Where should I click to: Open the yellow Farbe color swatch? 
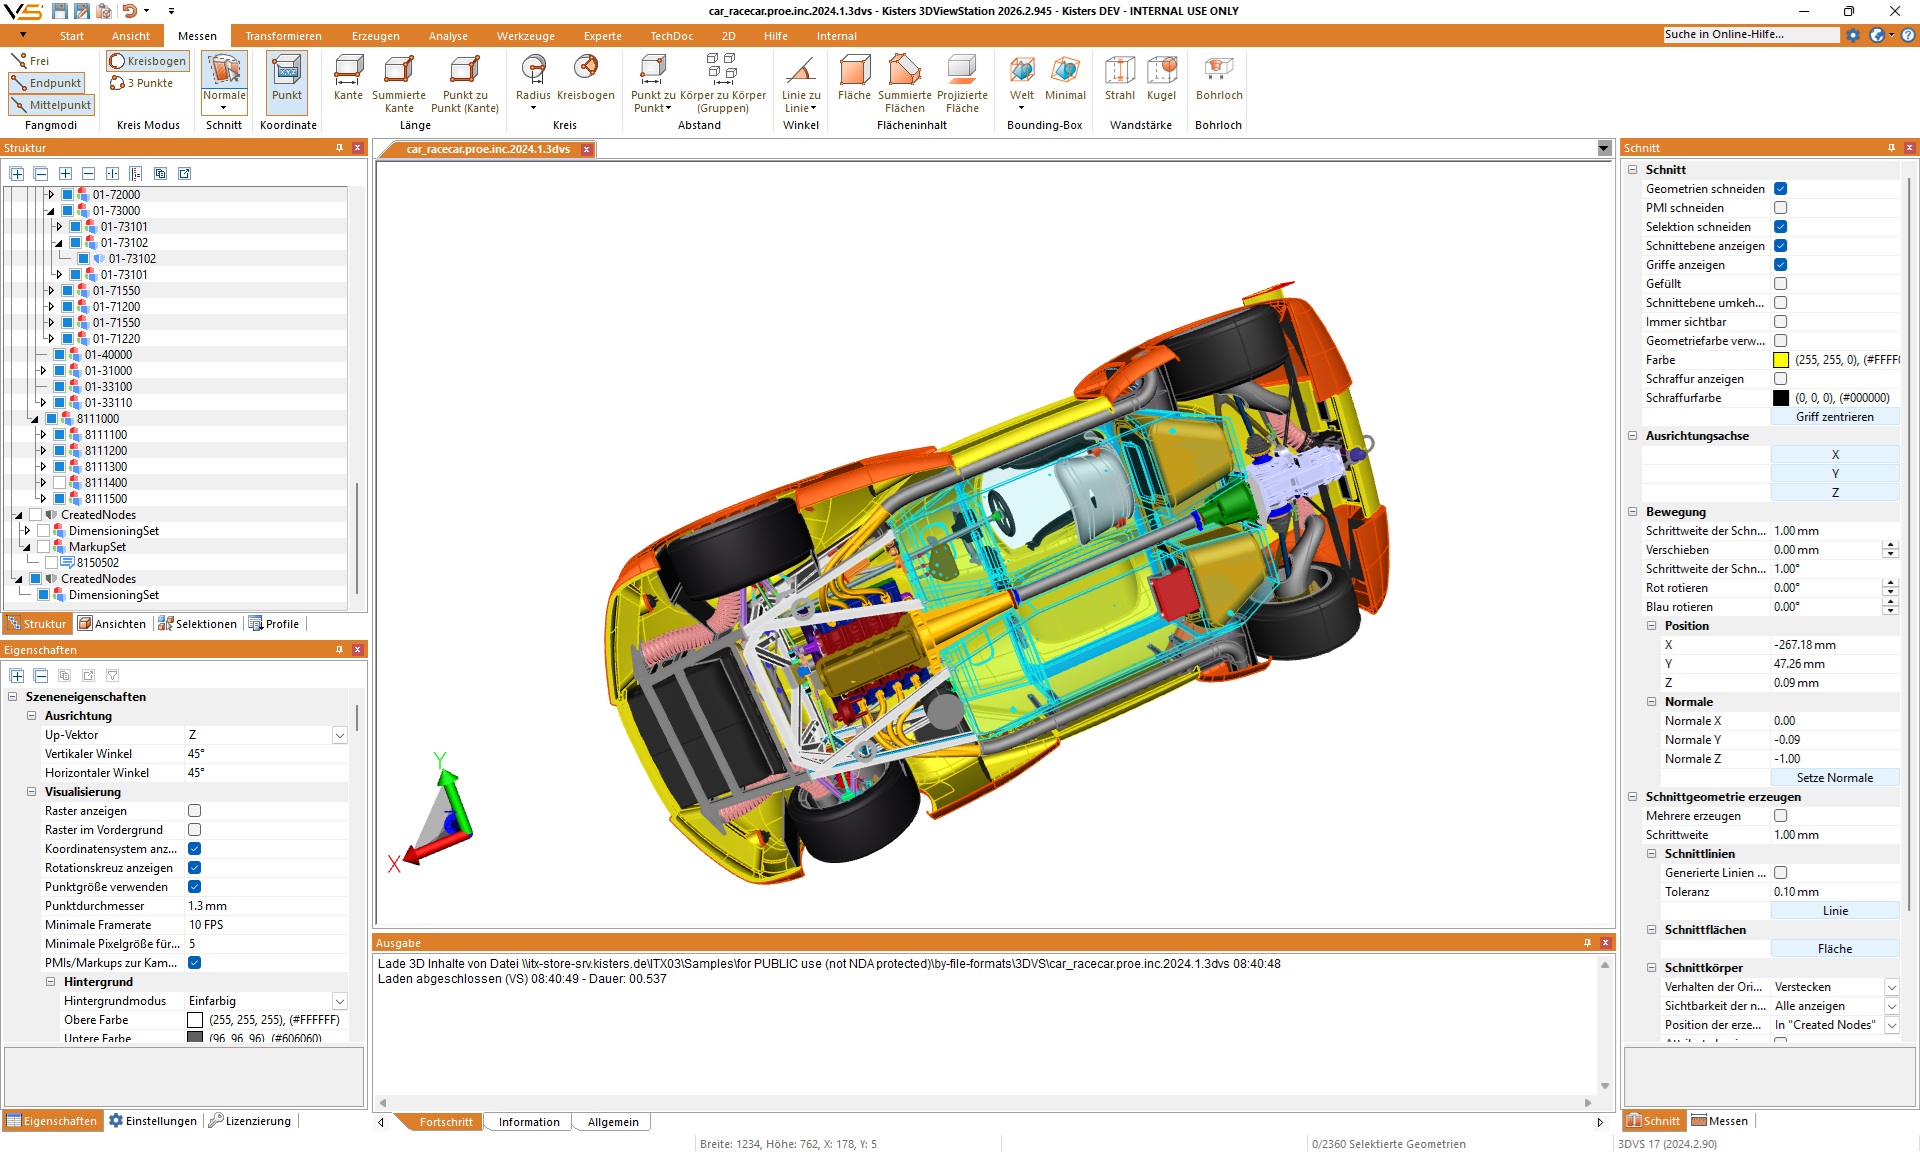pos(1781,360)
